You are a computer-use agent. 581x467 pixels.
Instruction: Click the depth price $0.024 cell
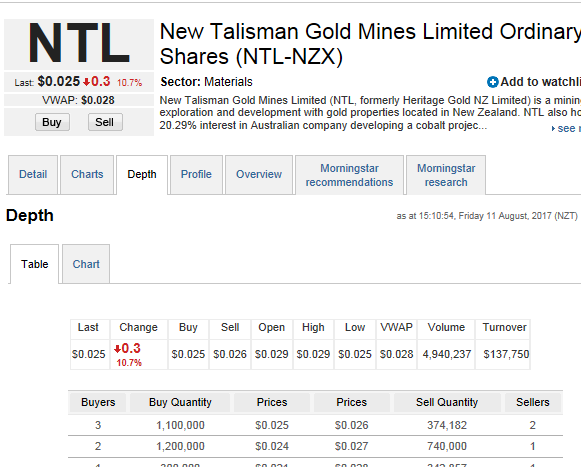272,447
